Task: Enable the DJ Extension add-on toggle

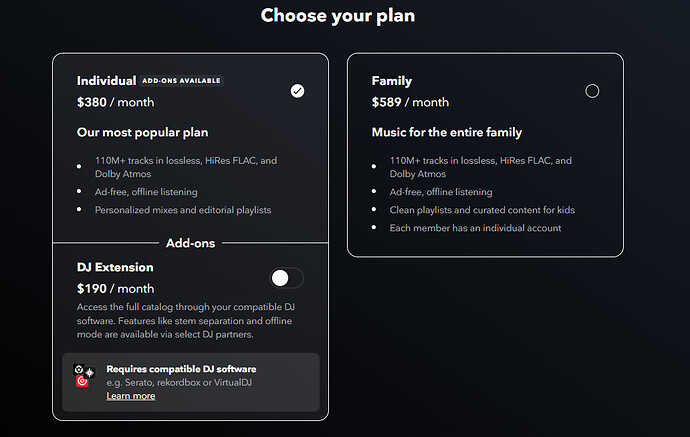Action: click(286, 278)
